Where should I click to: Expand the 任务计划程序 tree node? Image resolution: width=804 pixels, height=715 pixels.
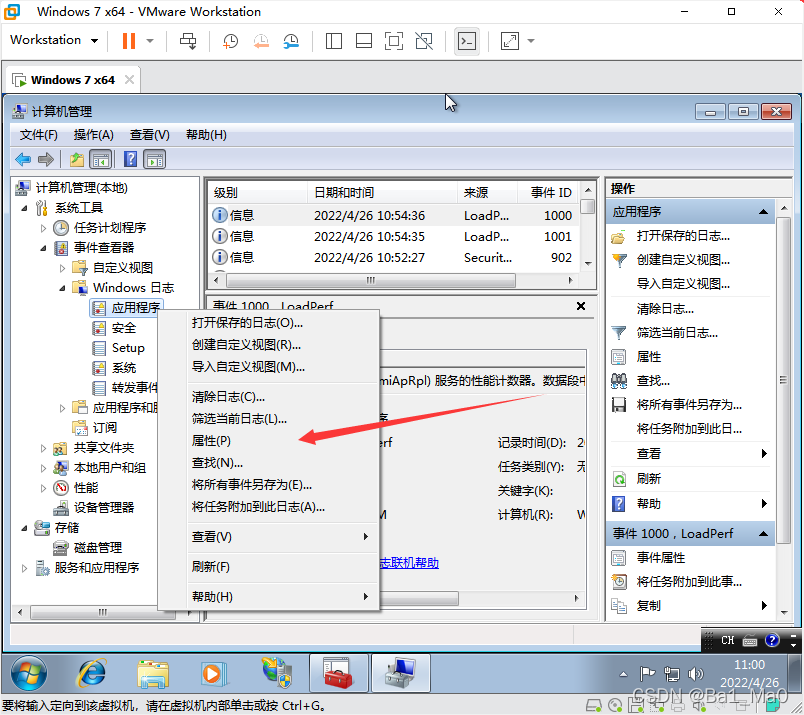pyautogui.click(x=44, y=228)
